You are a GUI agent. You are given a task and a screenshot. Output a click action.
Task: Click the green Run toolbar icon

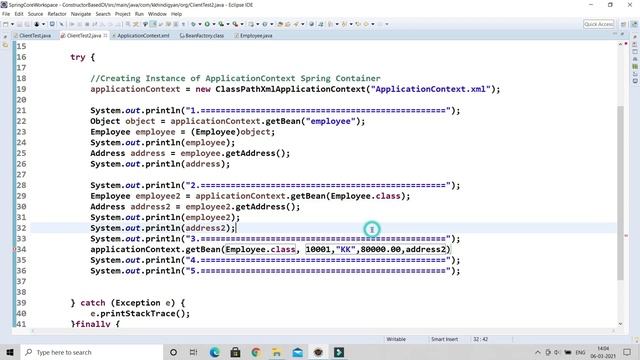207,24
